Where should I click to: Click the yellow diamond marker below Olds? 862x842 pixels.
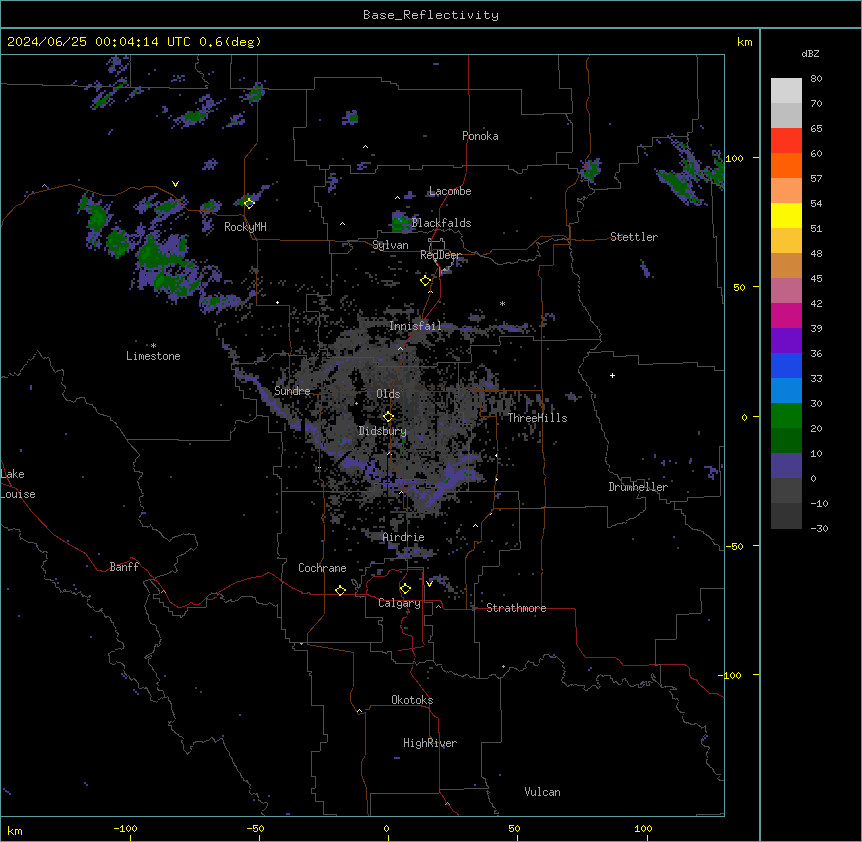[388, 417]
